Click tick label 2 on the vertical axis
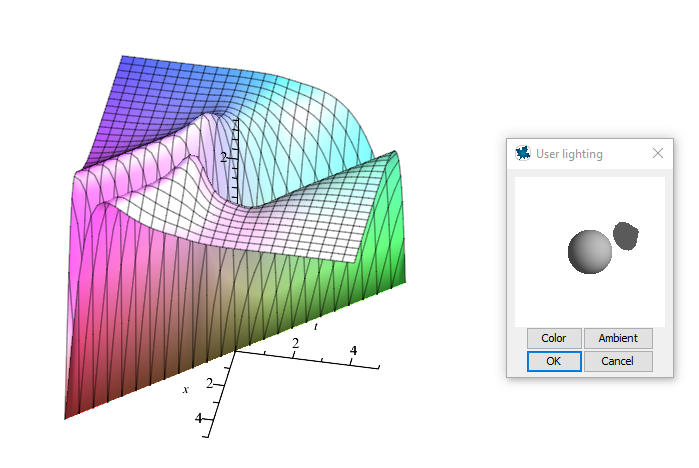Viewport: 699px width, 468px height. point(225,157)
